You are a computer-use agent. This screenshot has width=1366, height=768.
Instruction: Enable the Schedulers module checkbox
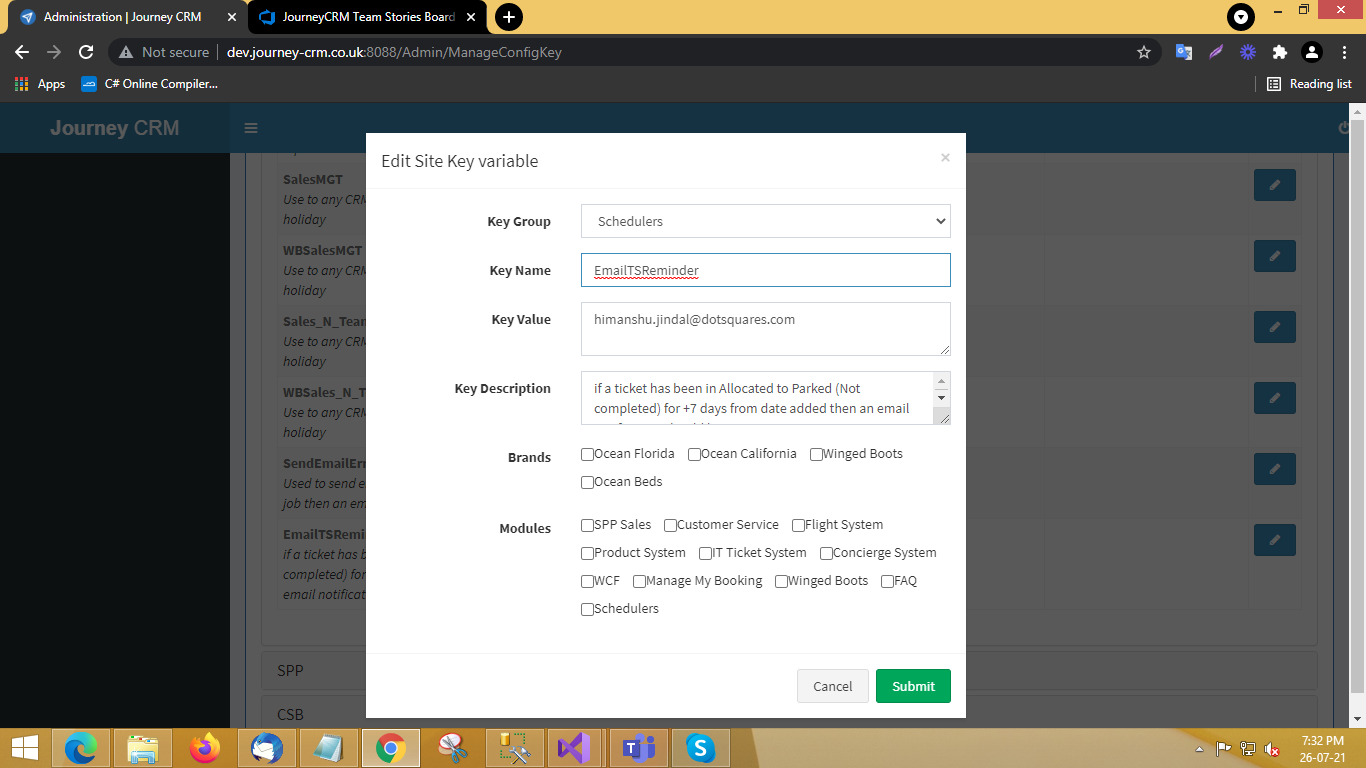pos(588,609)
